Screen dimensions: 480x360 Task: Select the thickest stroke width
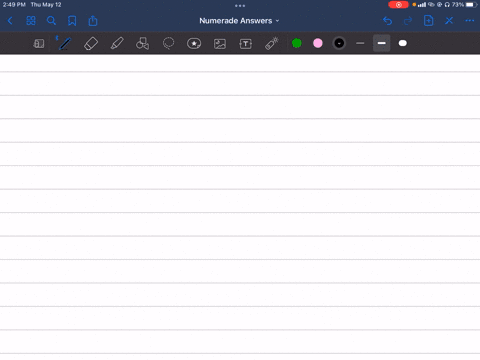(x=403, y=43)
